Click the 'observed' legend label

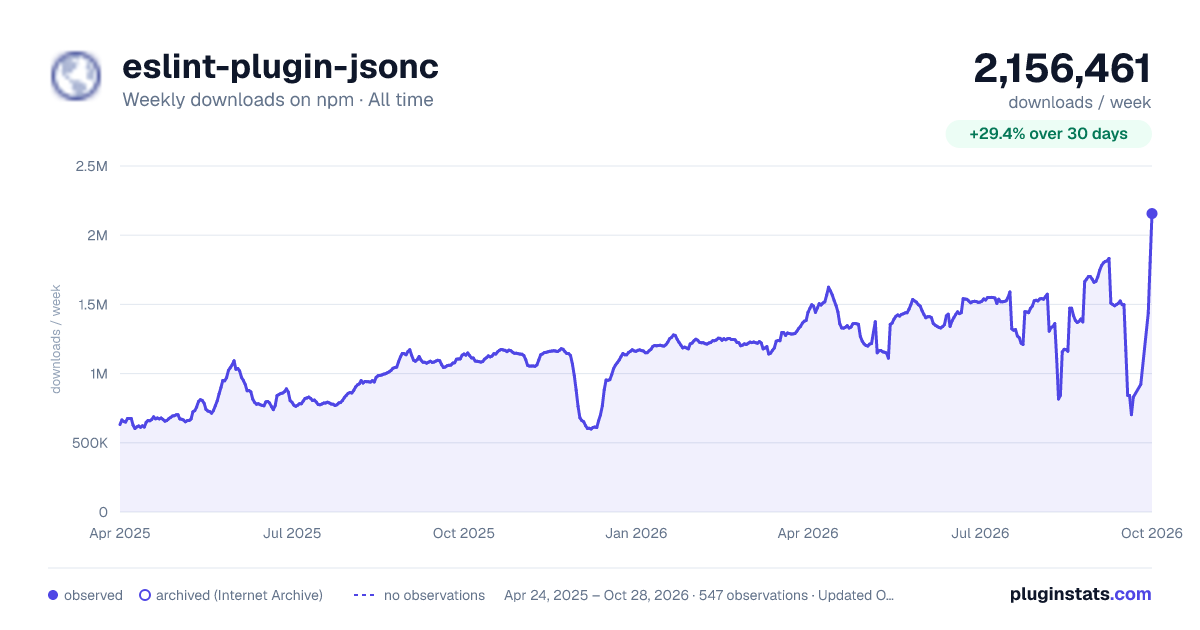[93, 595]
